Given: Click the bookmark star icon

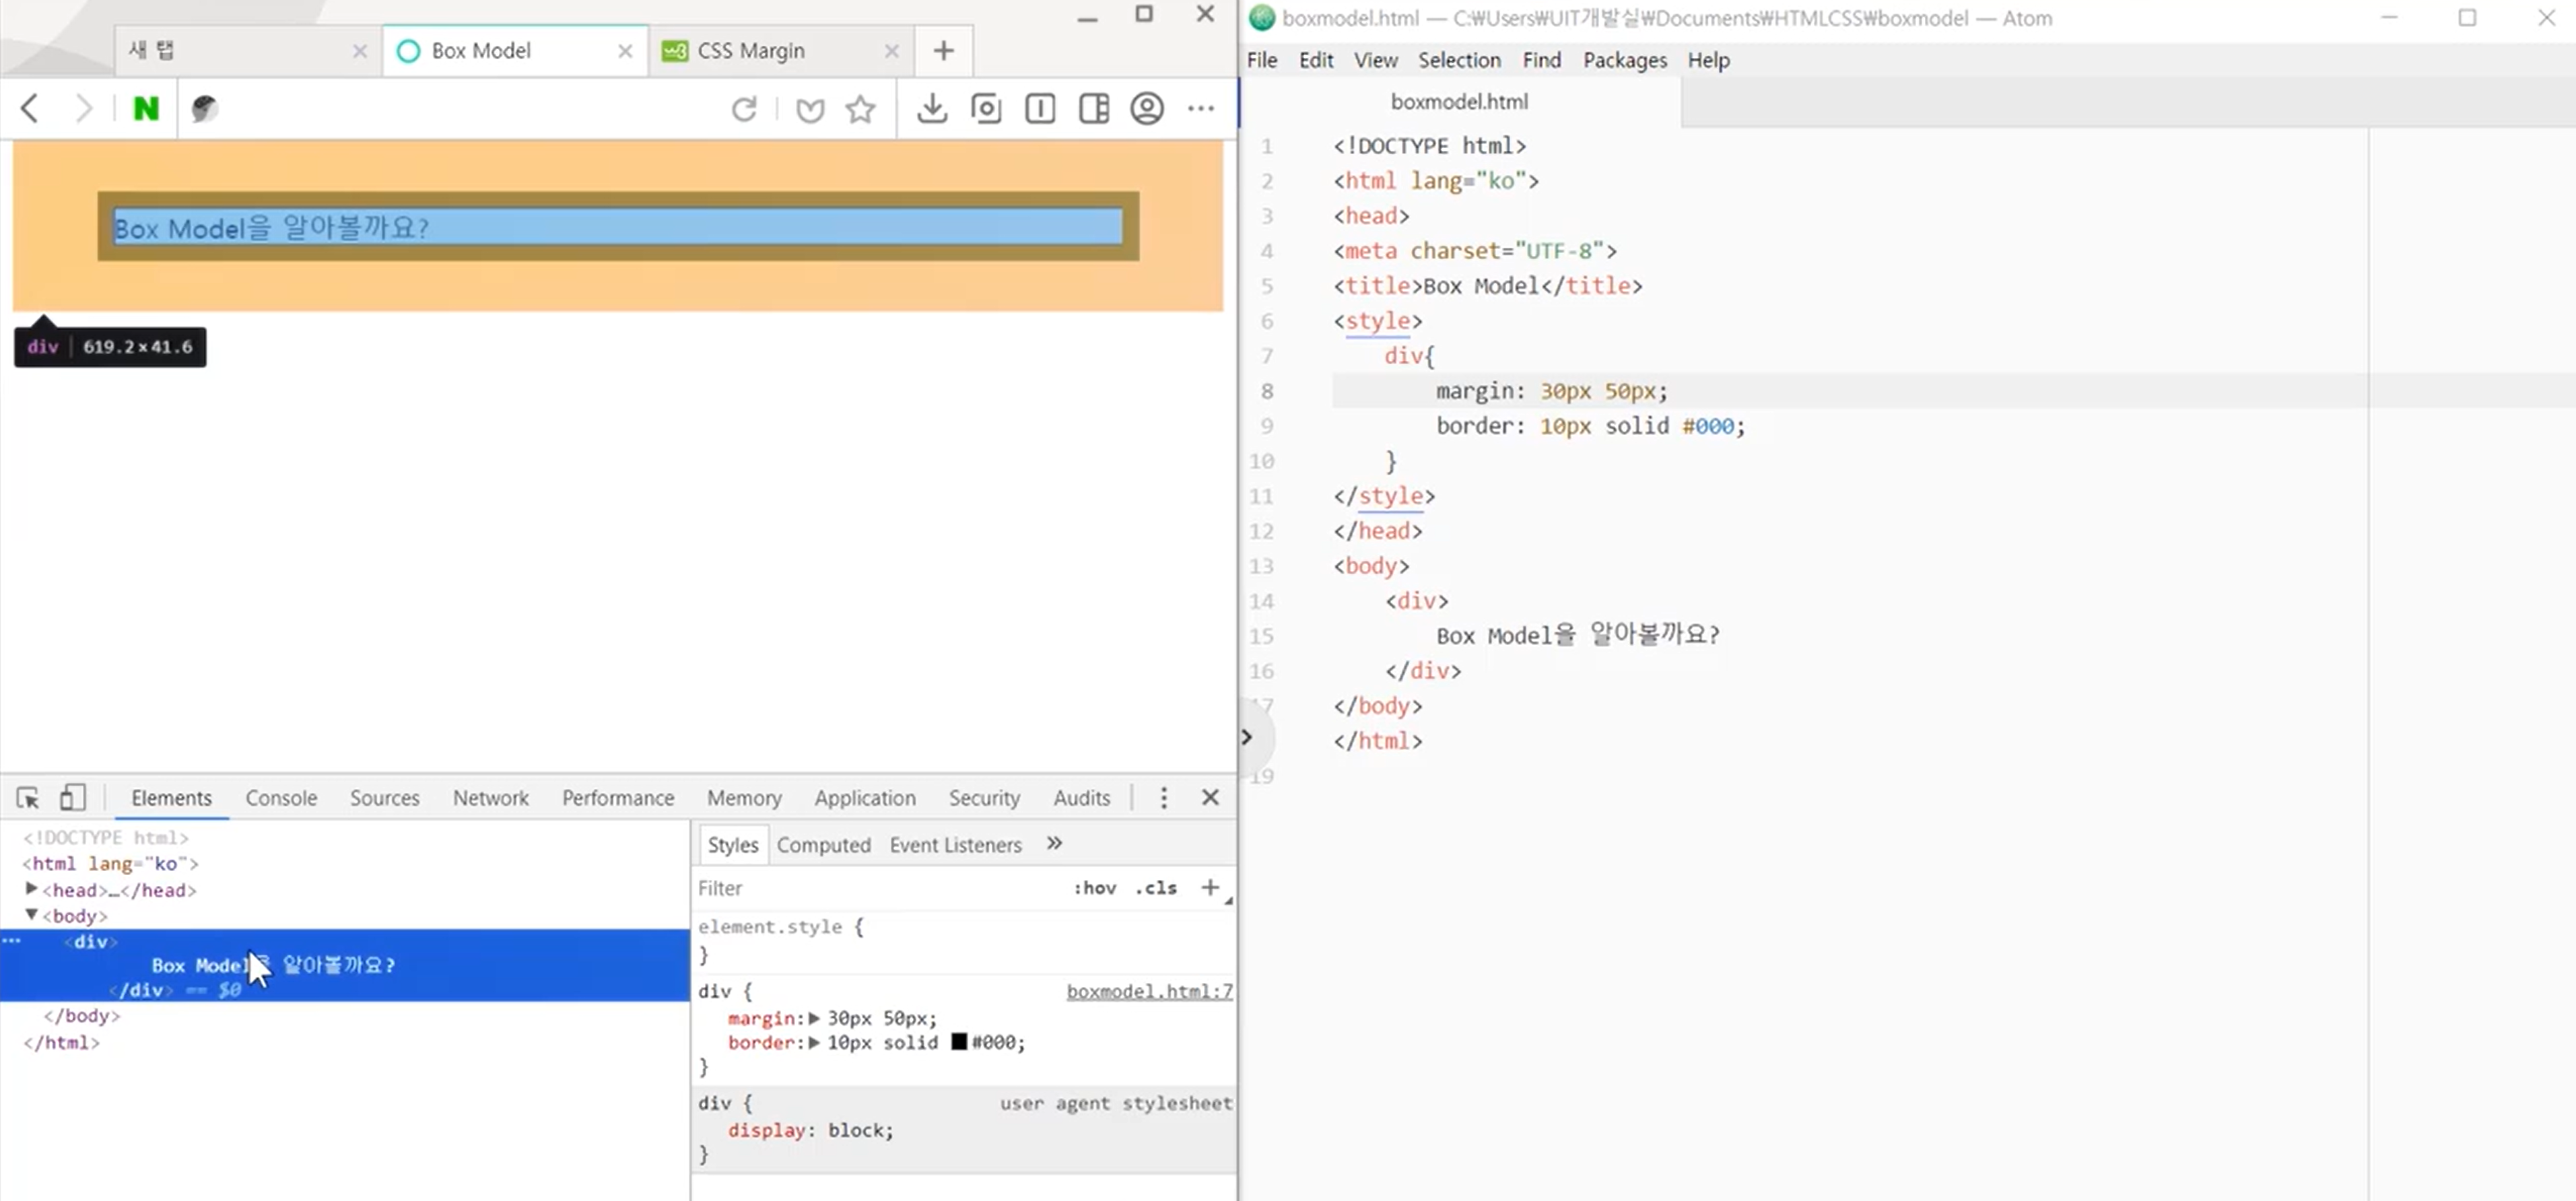Looking at the screenshot, I should (x=860, y=109).
